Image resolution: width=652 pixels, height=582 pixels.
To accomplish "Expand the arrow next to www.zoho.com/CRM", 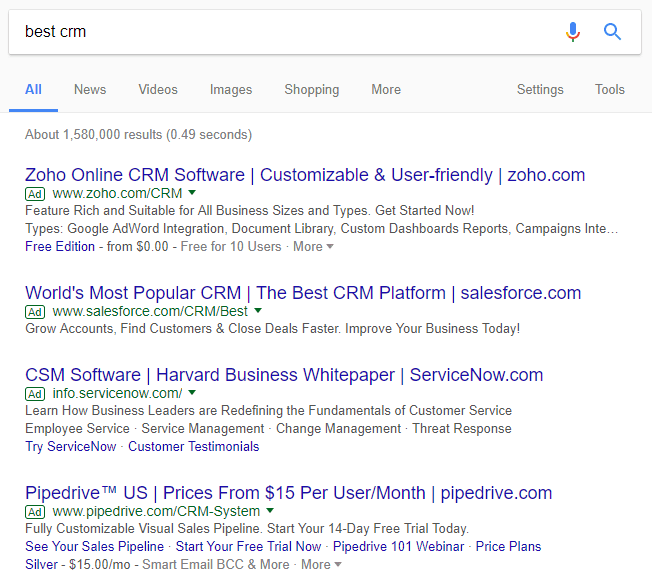I will pyautogui.click(x=192, y=192).
